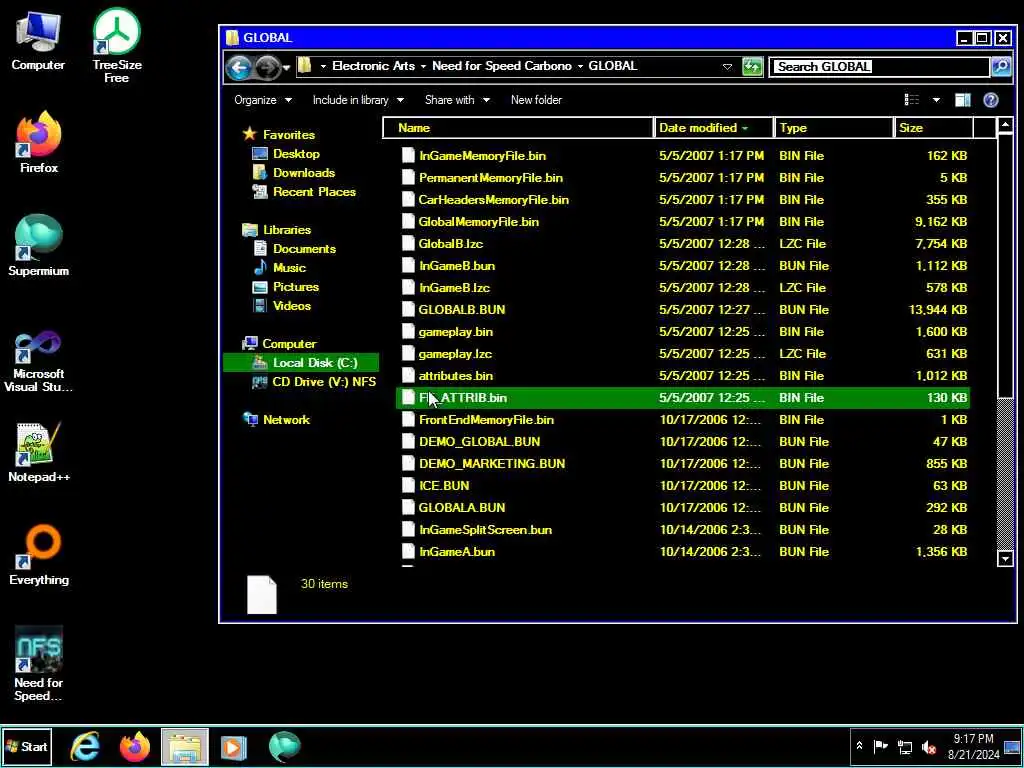Open recent pages dropdown near Forward
The width and height of the screenshot is (1024, 768).
pyautogui.click(x=286, y=67)
